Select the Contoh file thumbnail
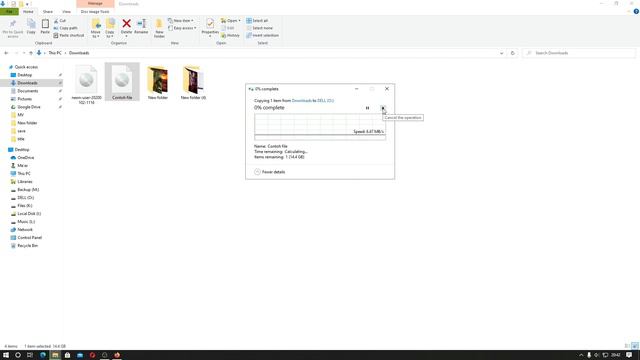The height and width of the screenshot is (360, 640). click(122, 82)
